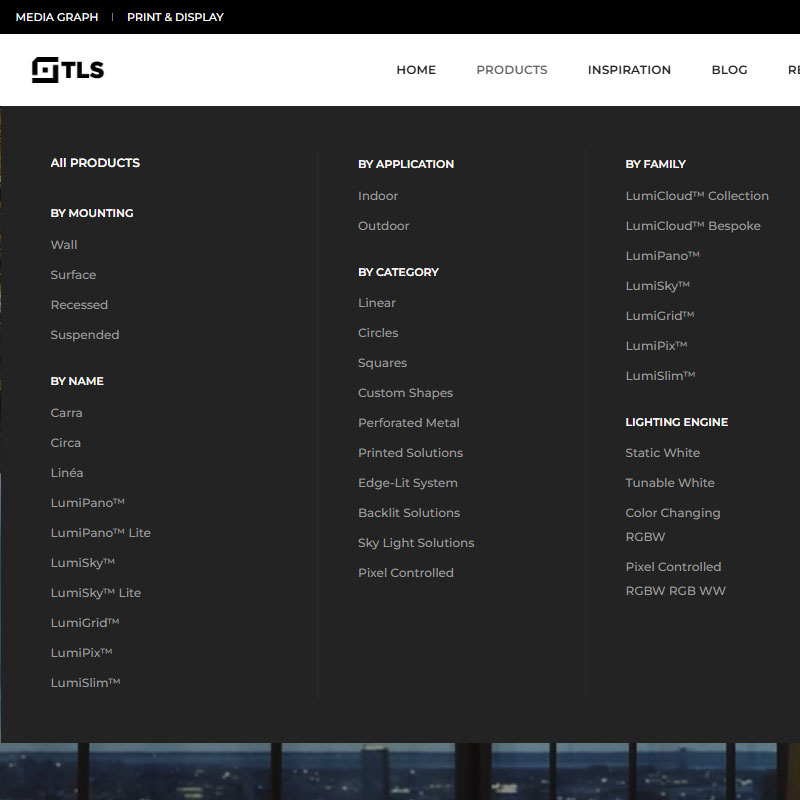Open Suspended mounting products

[85, 335]
